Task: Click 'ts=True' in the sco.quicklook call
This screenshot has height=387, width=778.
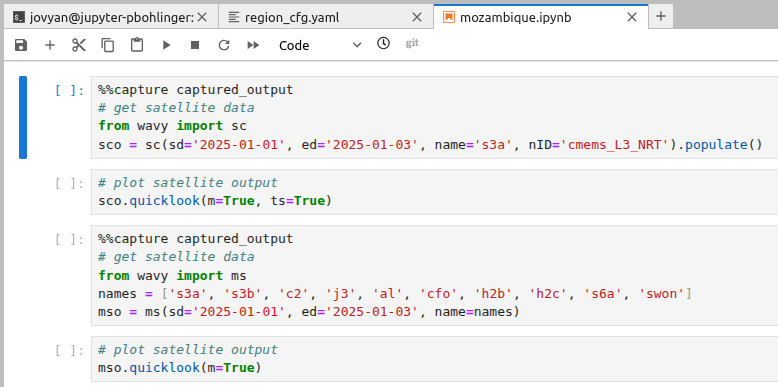Action: 298,201
